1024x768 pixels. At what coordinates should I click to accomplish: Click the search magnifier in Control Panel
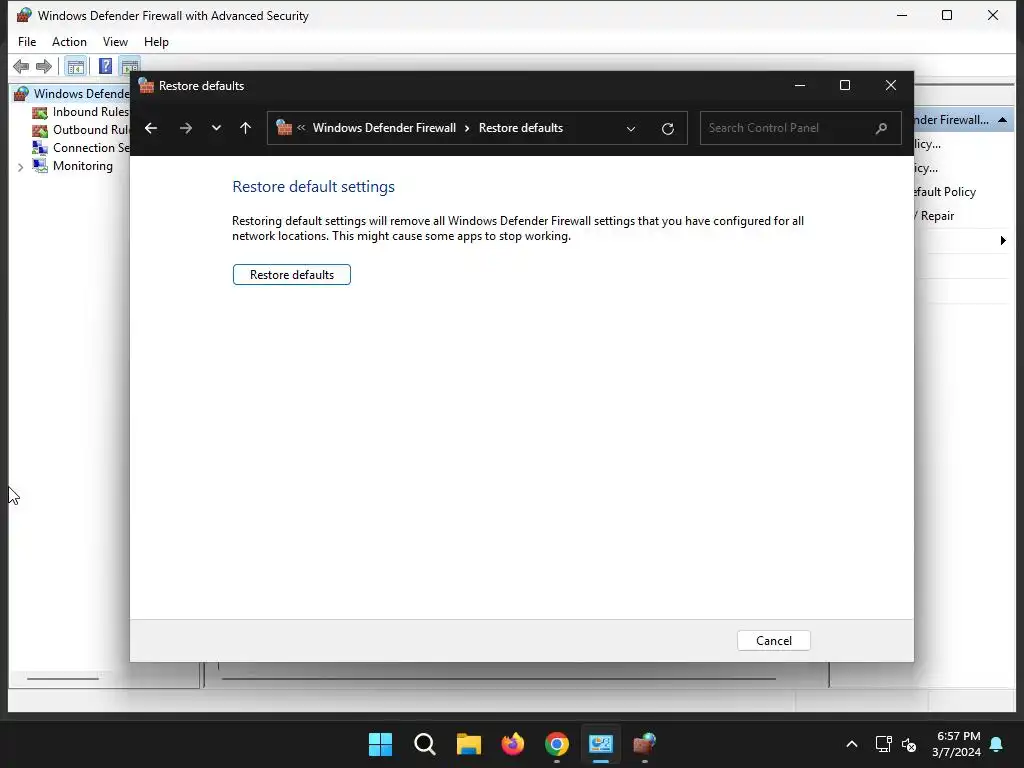pos(881,128)
